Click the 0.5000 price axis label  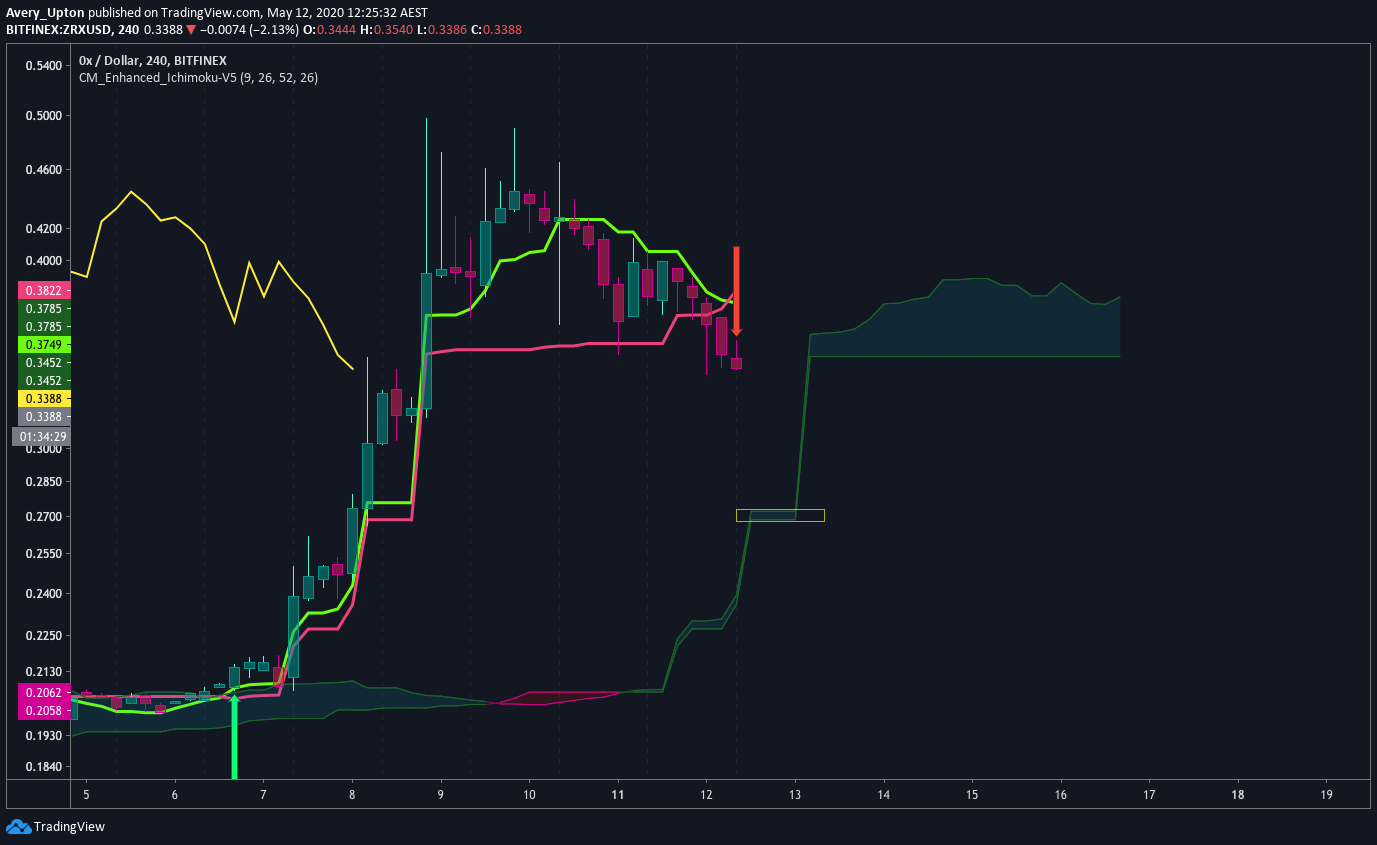coord(43,115)
